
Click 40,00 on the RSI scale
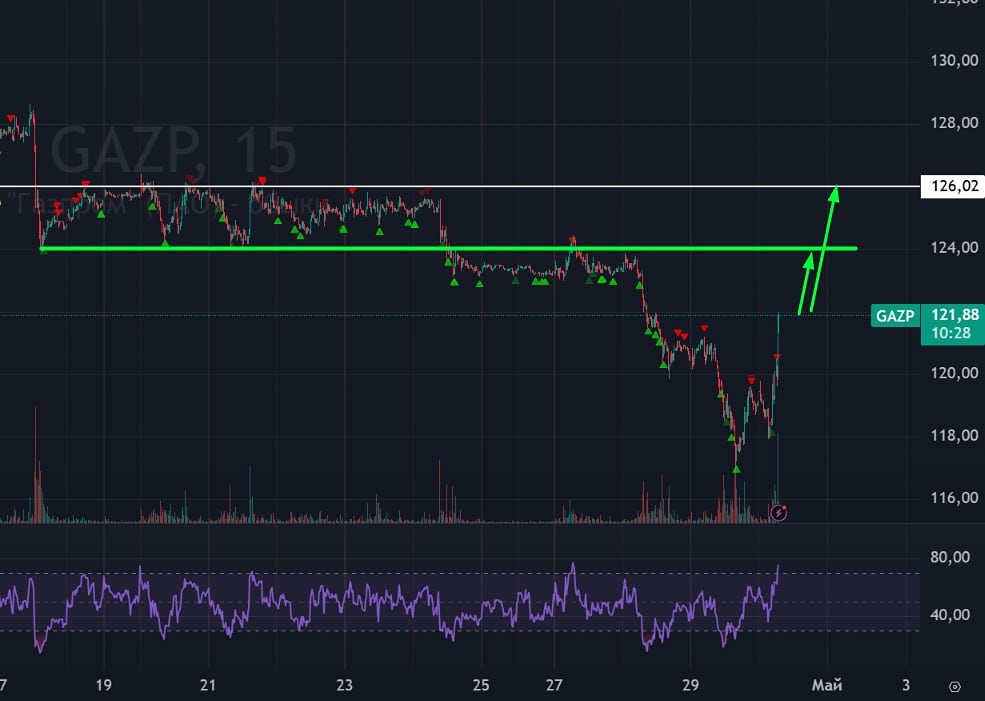click(949, 615)
